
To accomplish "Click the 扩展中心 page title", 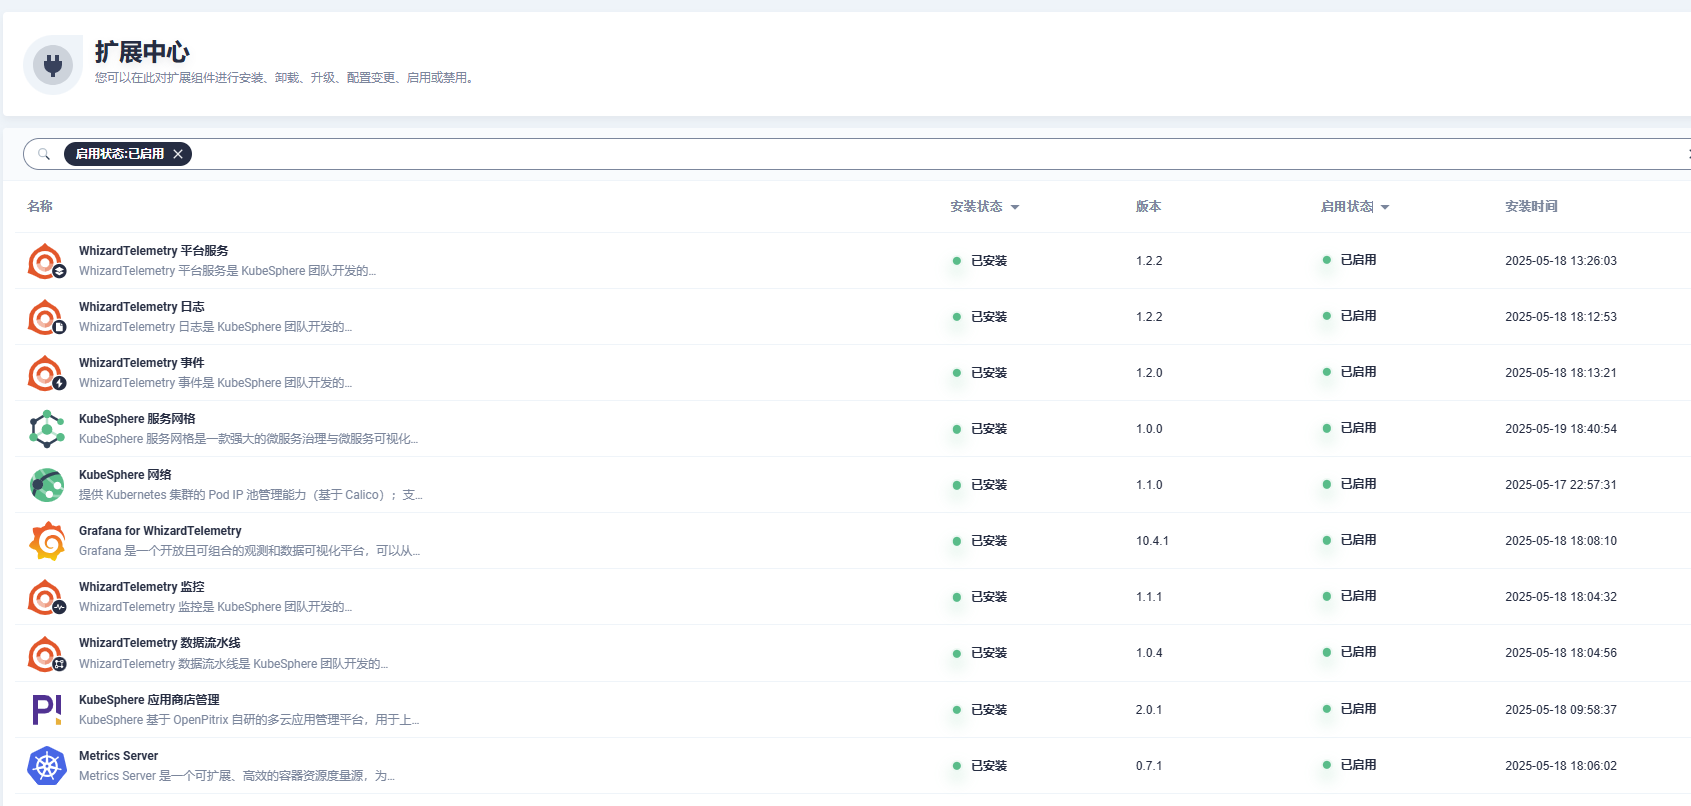I will pyautogui.click(x=142, y=52).
